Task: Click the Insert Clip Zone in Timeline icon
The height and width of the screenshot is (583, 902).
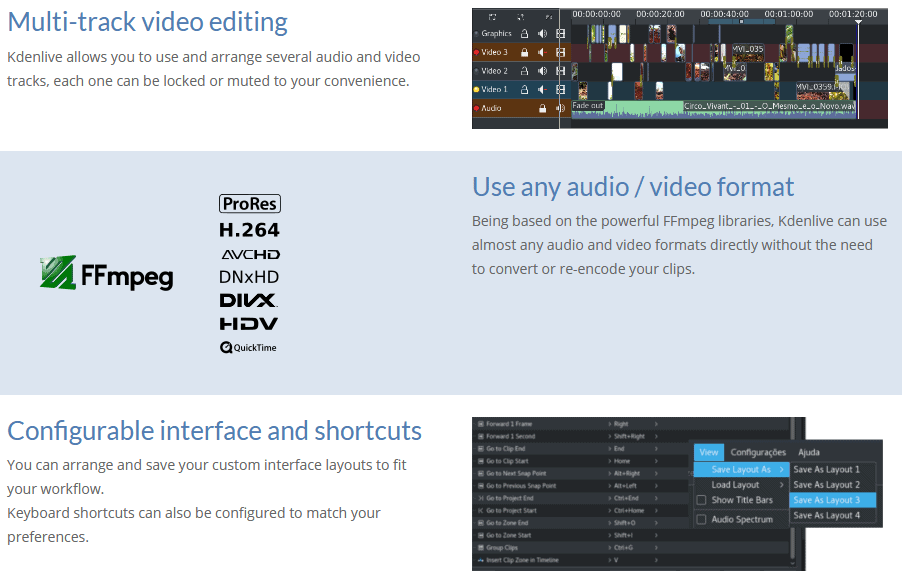Action: click(x=481, y=560)
